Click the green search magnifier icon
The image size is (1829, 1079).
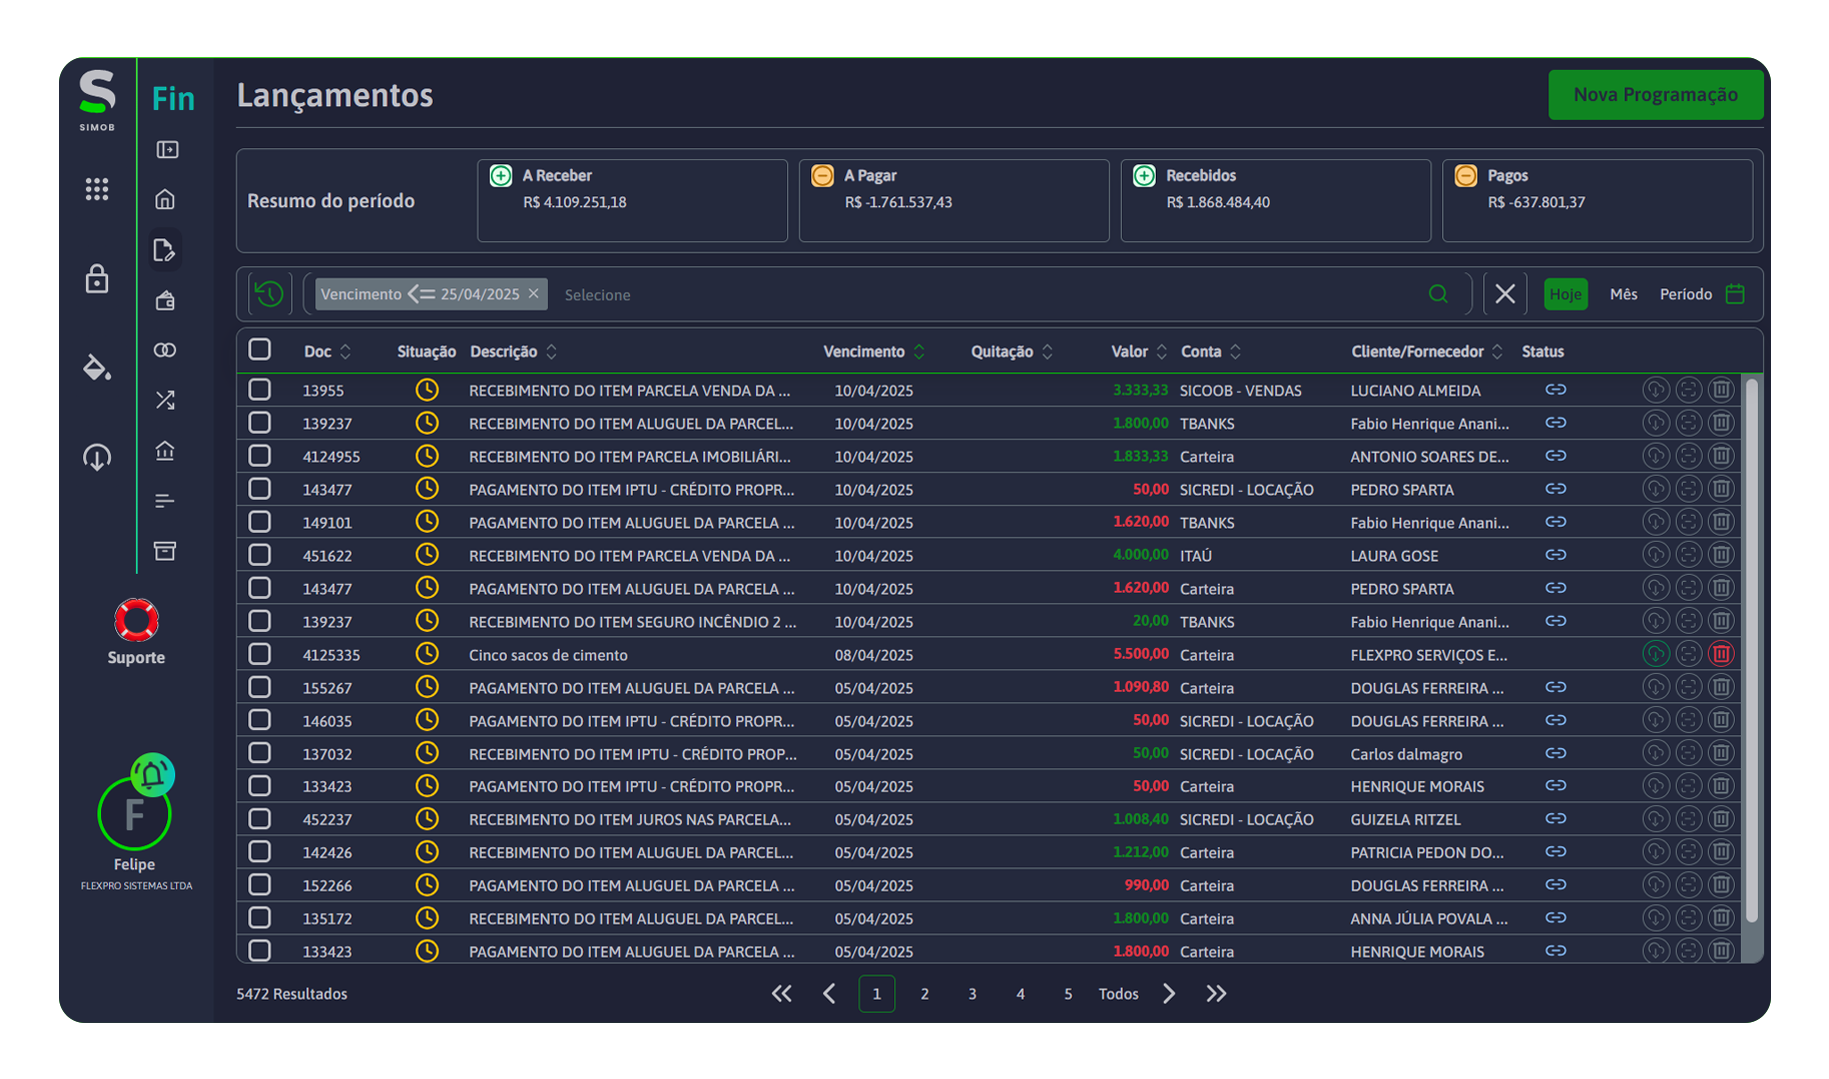coord(1438,294)
